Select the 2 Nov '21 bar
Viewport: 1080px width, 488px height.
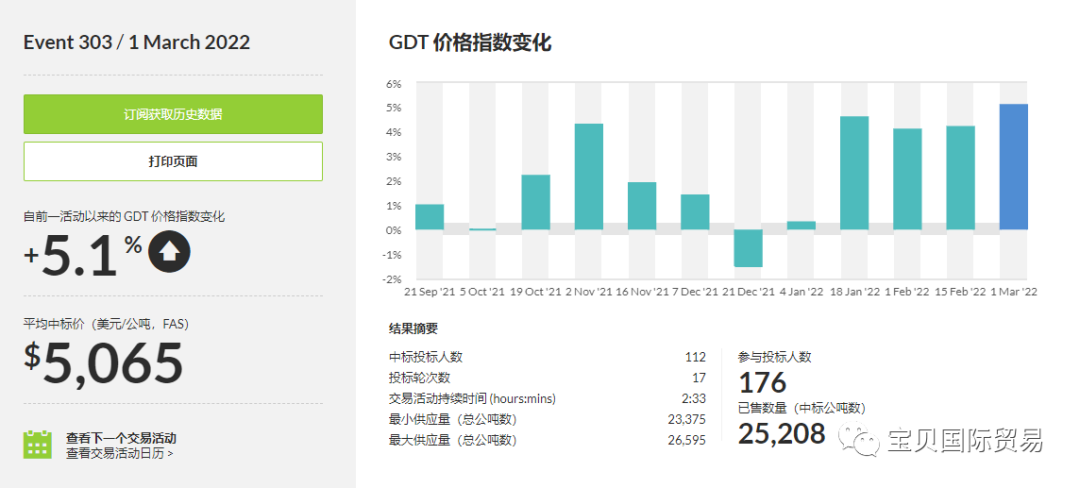point(589,177)
